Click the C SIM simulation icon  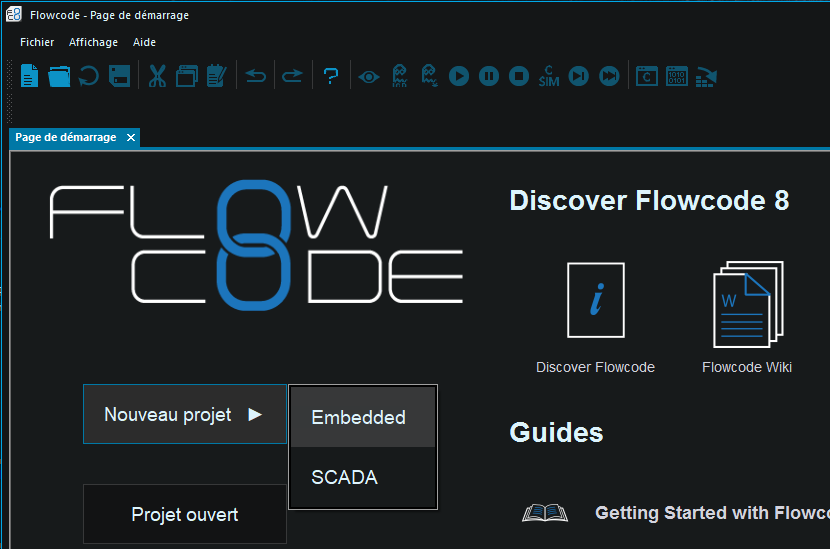click(549, 76)
